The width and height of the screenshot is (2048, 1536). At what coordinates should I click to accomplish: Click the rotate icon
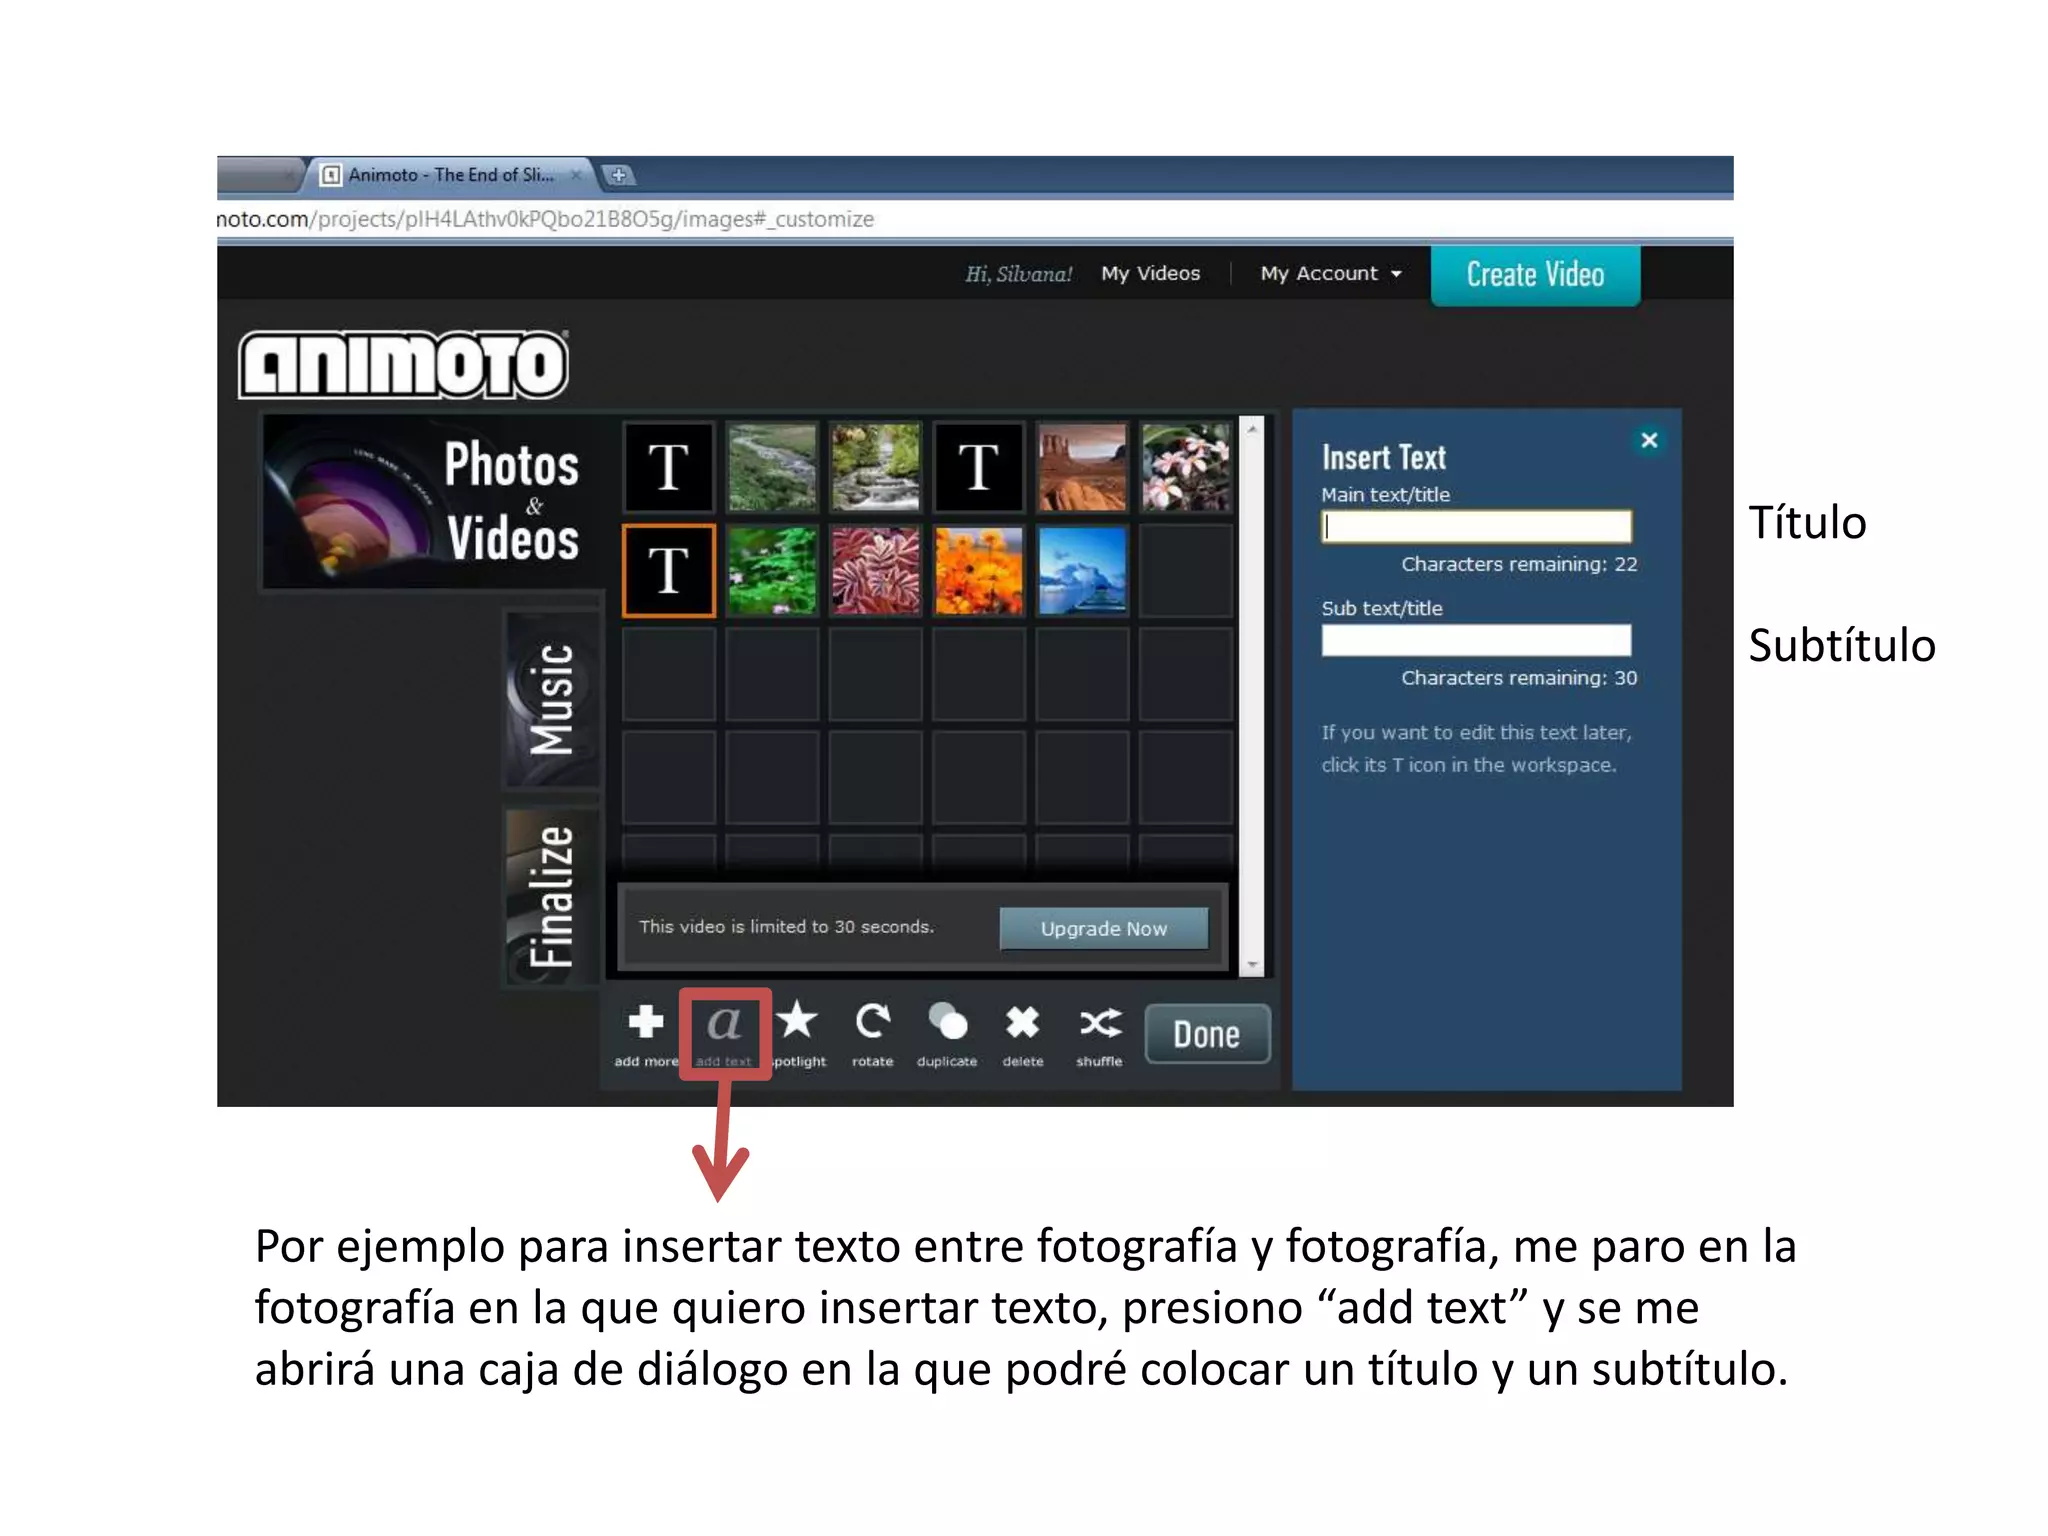pyautogui.click(x=872, y=1022)
